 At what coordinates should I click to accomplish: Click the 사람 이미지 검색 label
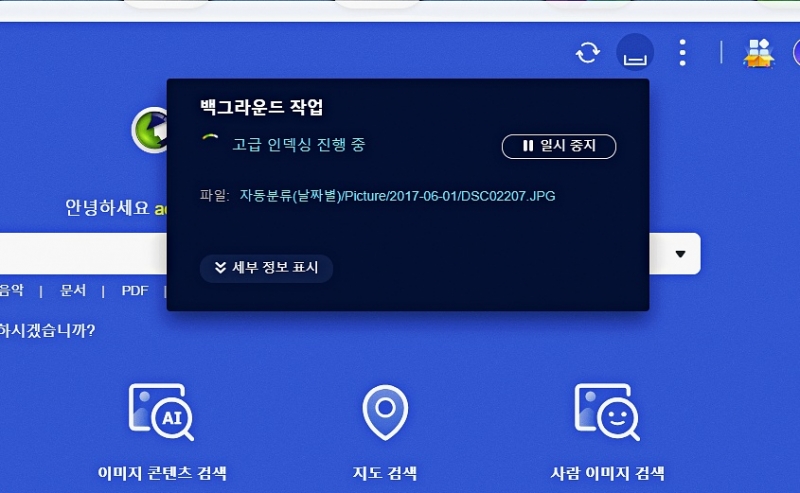point(607,473)
